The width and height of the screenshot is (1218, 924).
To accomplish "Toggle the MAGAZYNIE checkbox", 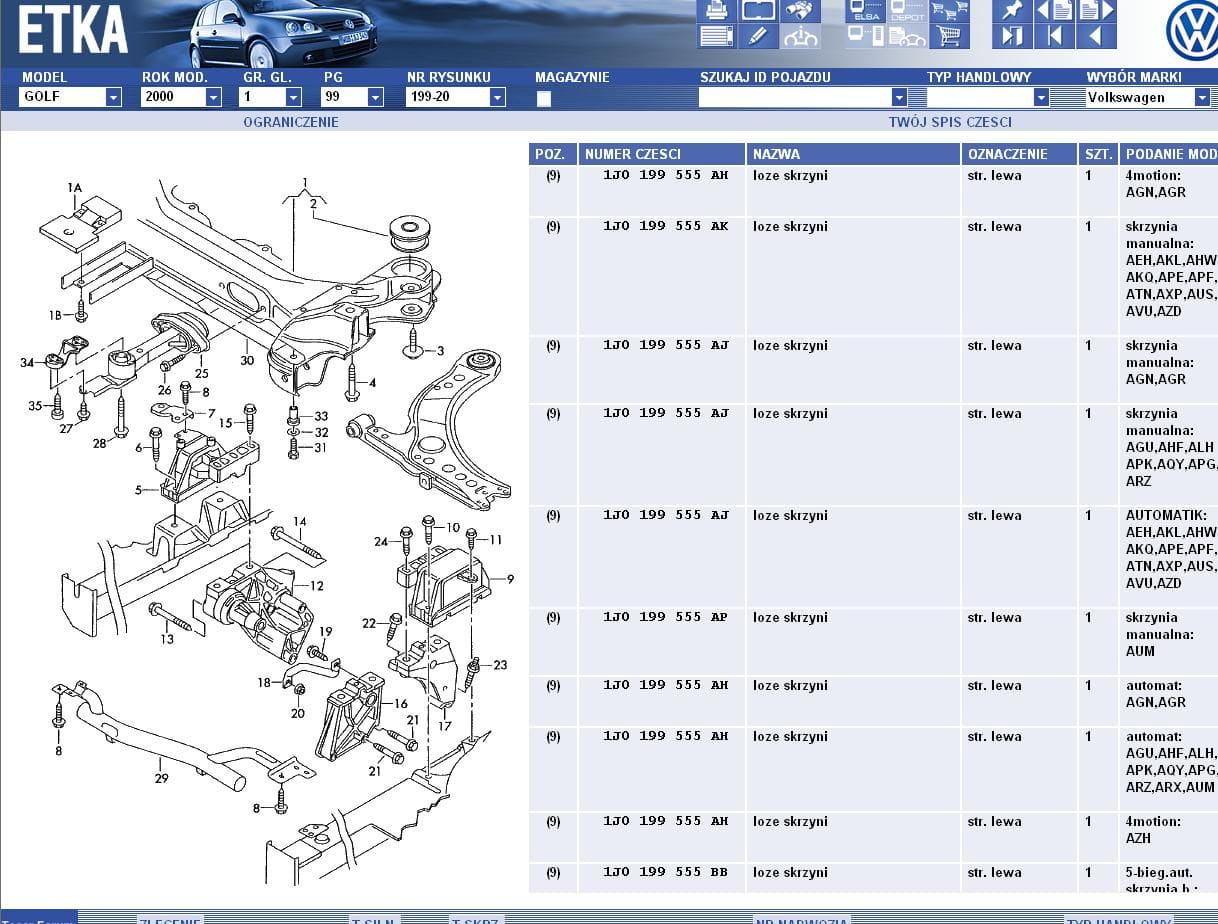I will (543, 99).
